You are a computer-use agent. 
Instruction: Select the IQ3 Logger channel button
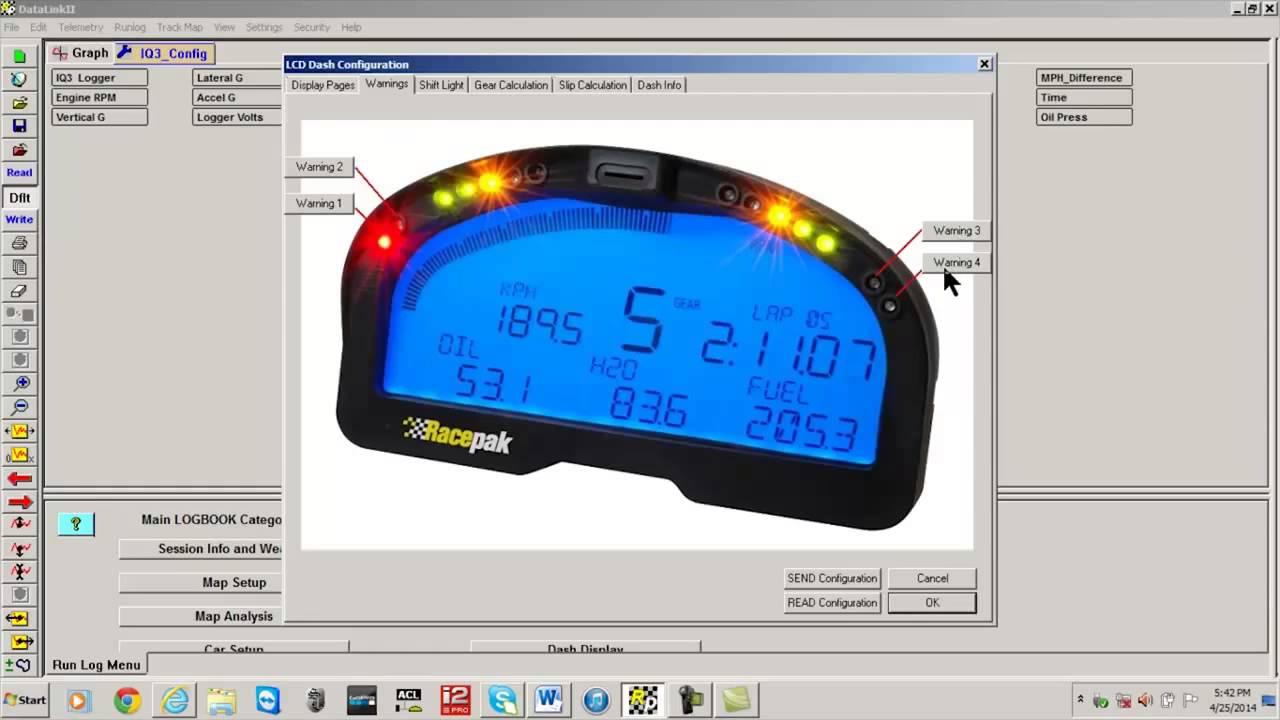point(99,78)
